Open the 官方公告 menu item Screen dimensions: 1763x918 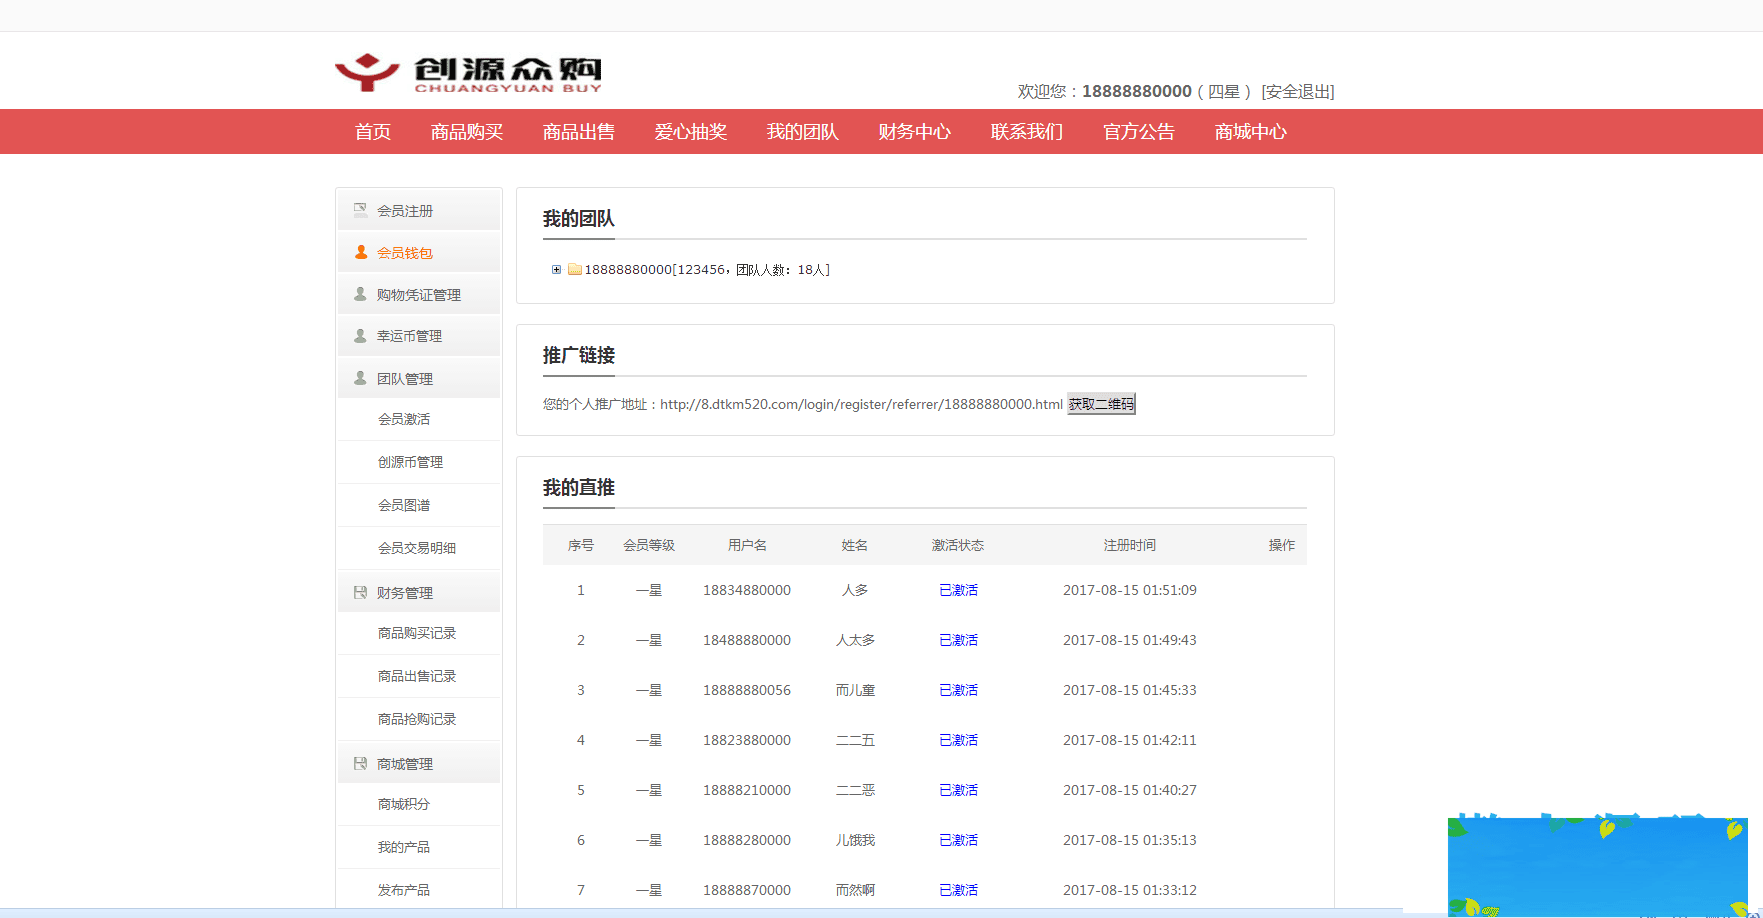(x=1137, y=131)
